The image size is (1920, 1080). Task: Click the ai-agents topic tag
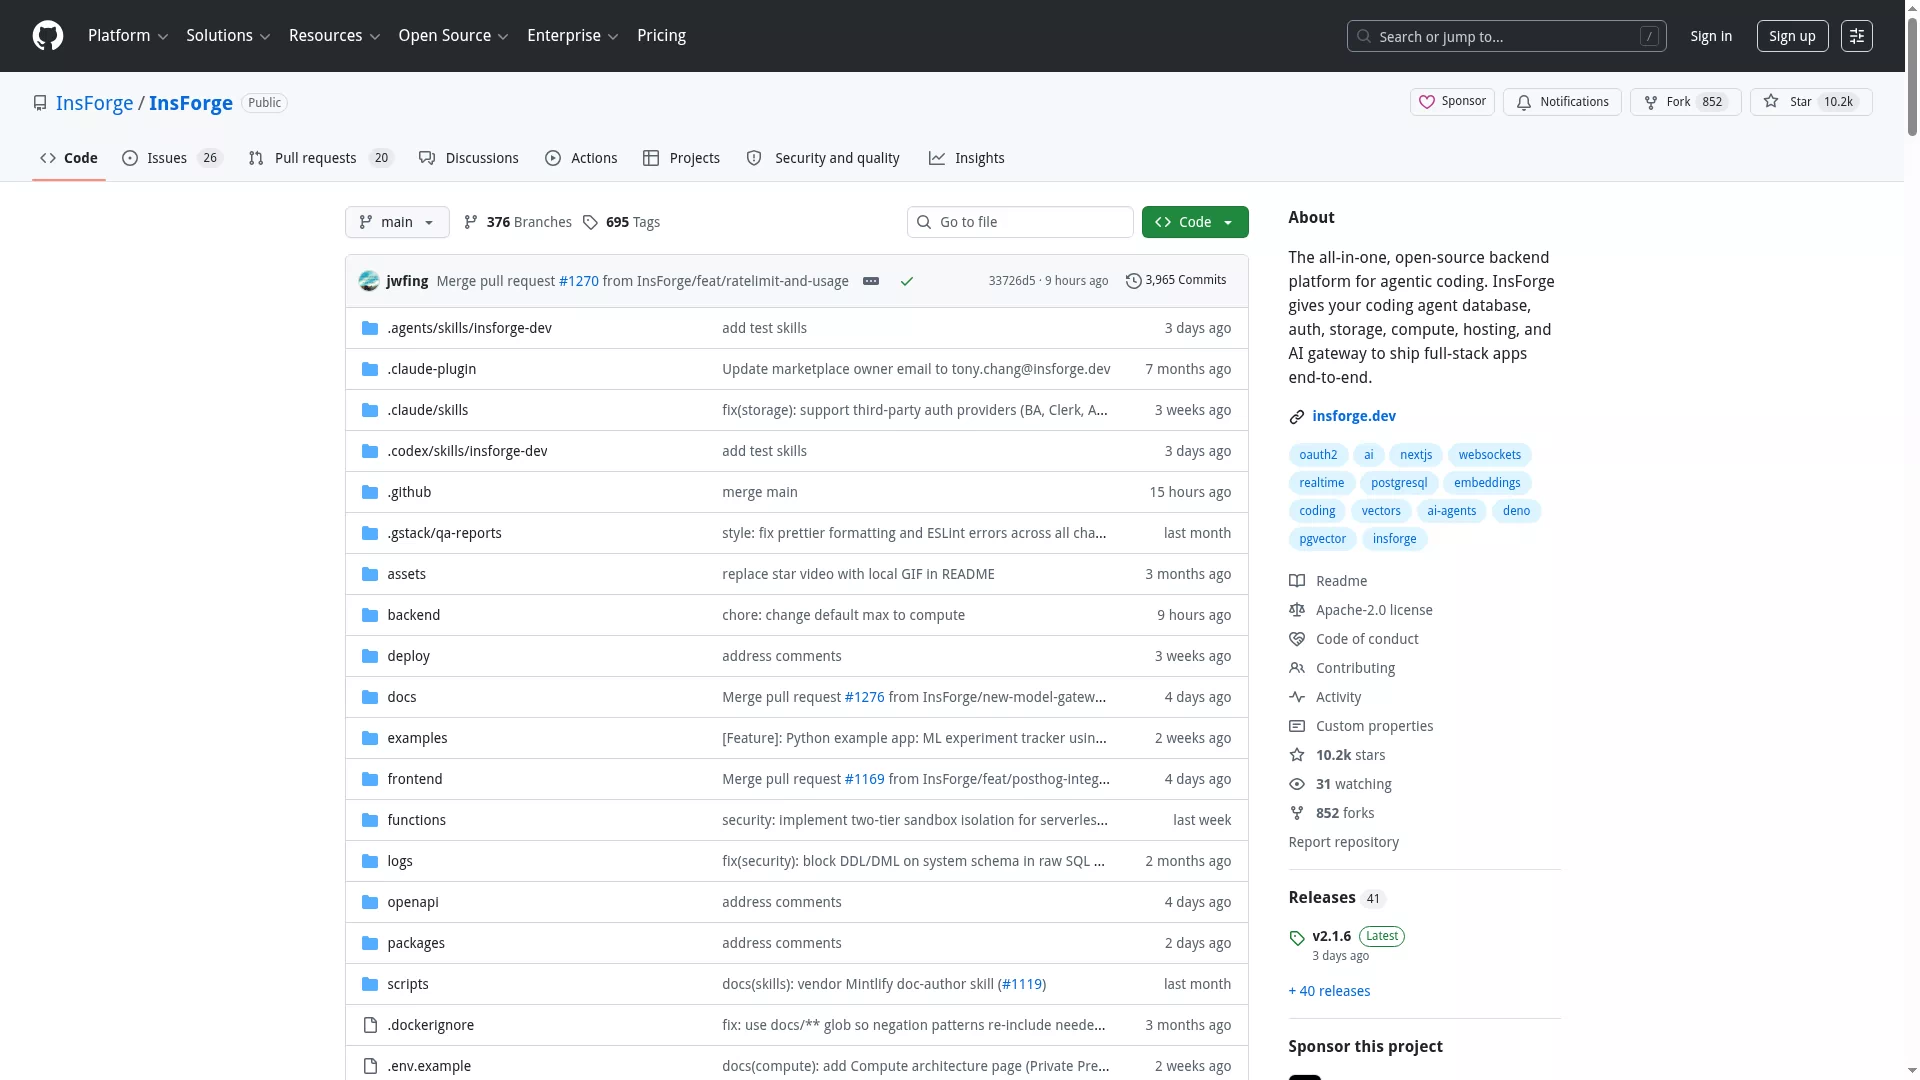coord(1451,511)
